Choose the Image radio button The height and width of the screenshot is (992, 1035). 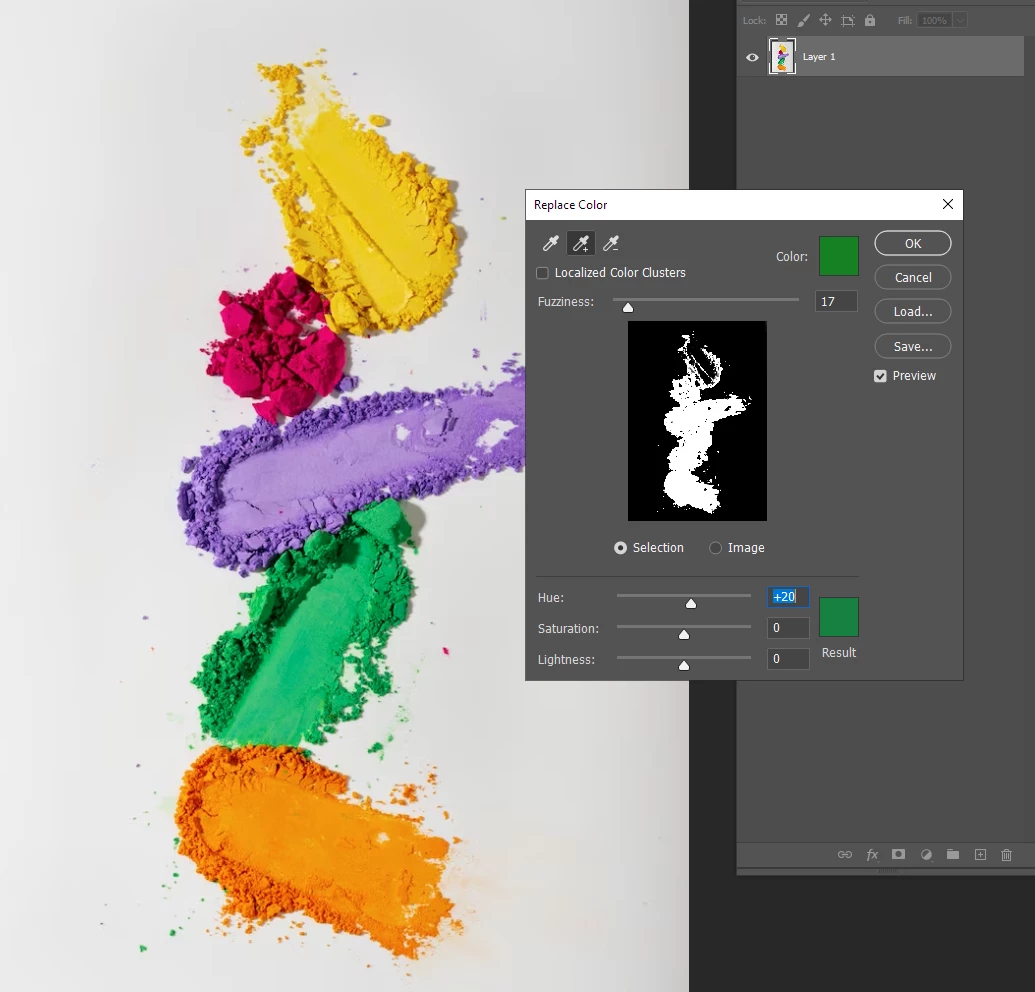click(x=715, y=548)
